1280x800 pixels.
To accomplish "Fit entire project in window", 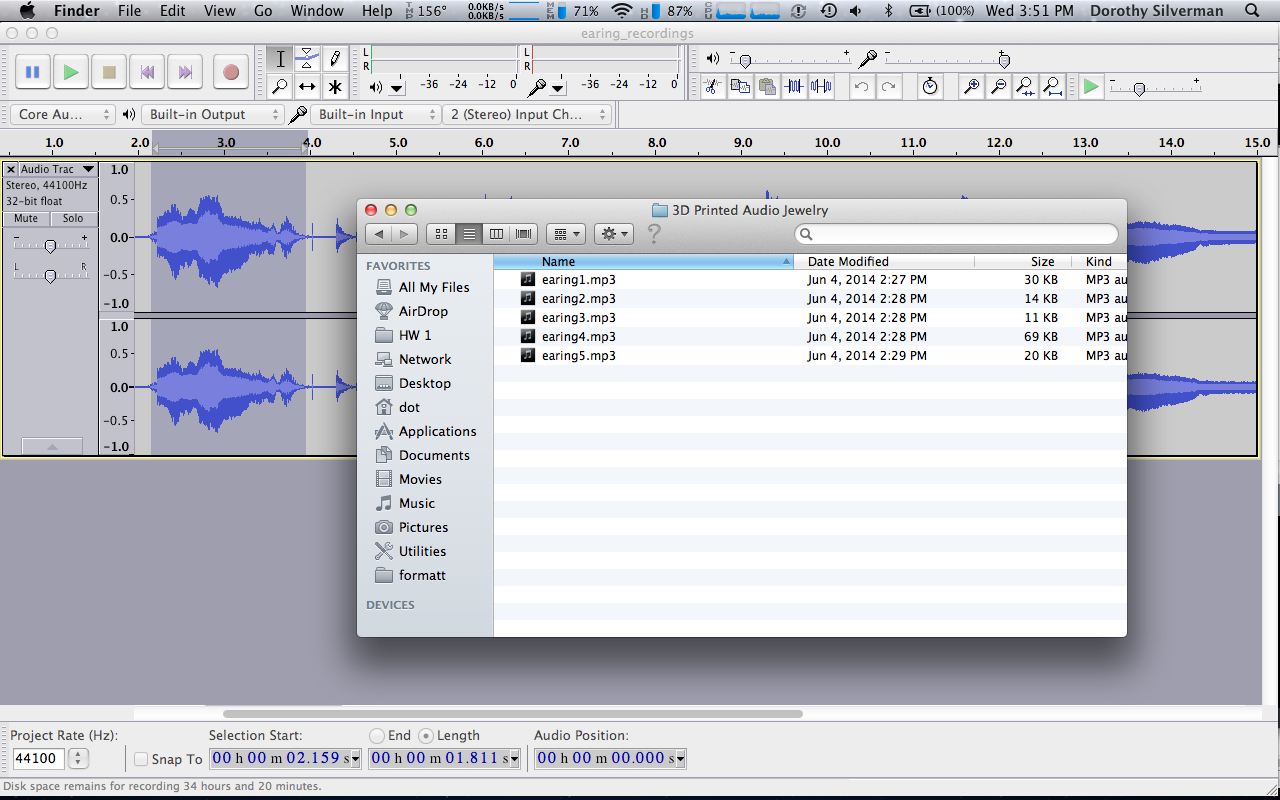I will tap(1052, 86).
